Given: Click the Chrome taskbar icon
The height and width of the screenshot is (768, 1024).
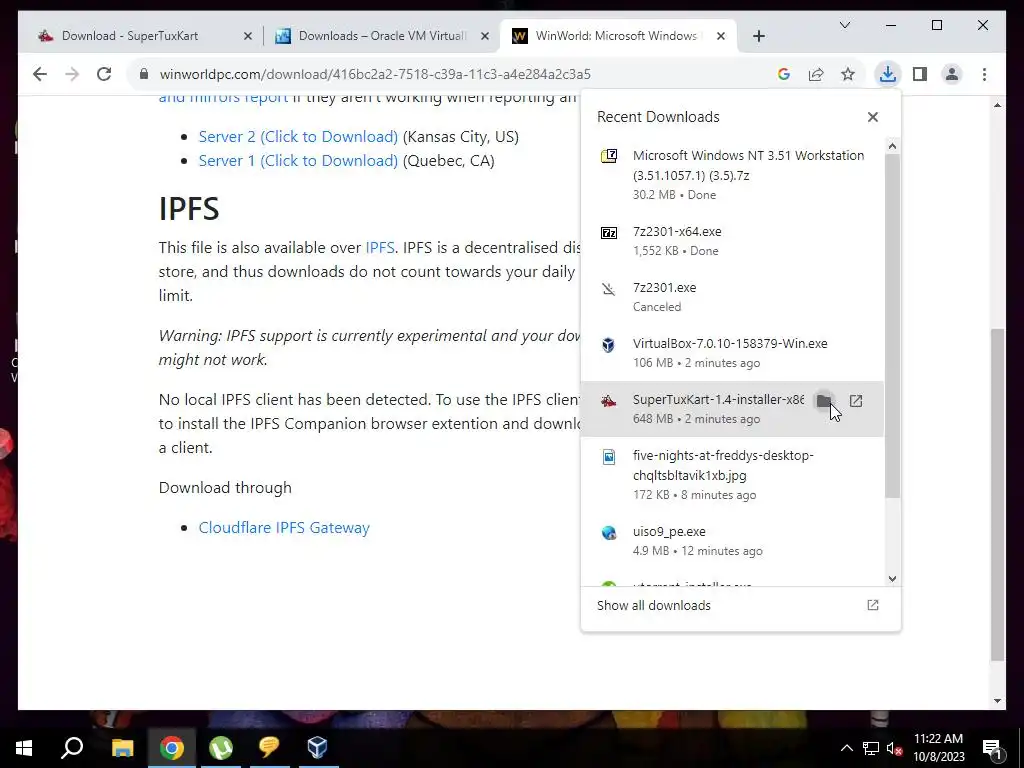Looking at the screenshot, I should click(172, 748).
